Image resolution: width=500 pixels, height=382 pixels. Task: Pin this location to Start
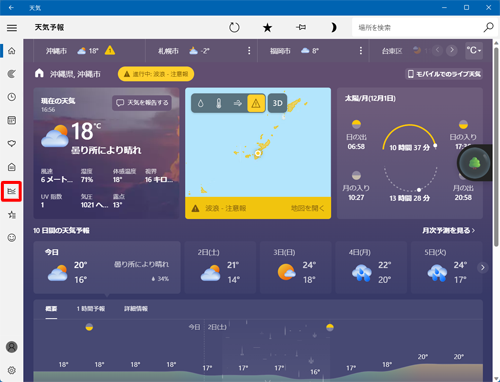(x=301, y=27)
